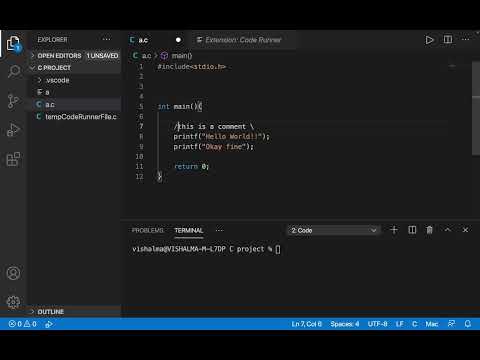This screenshot has height=360, width=480.
Task: Run code with the play button
Action: coord(429,40)
